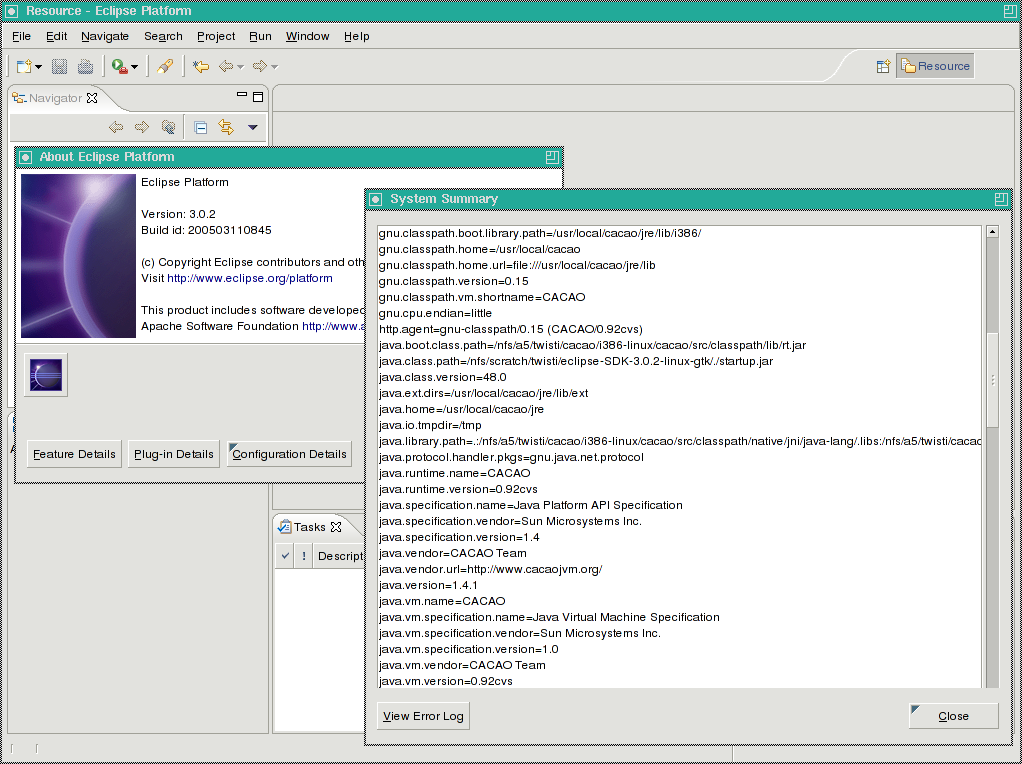
Task: Click the line 'gnu.classpath.vm.shortname=CACAO'
Action: pos(482,297)
